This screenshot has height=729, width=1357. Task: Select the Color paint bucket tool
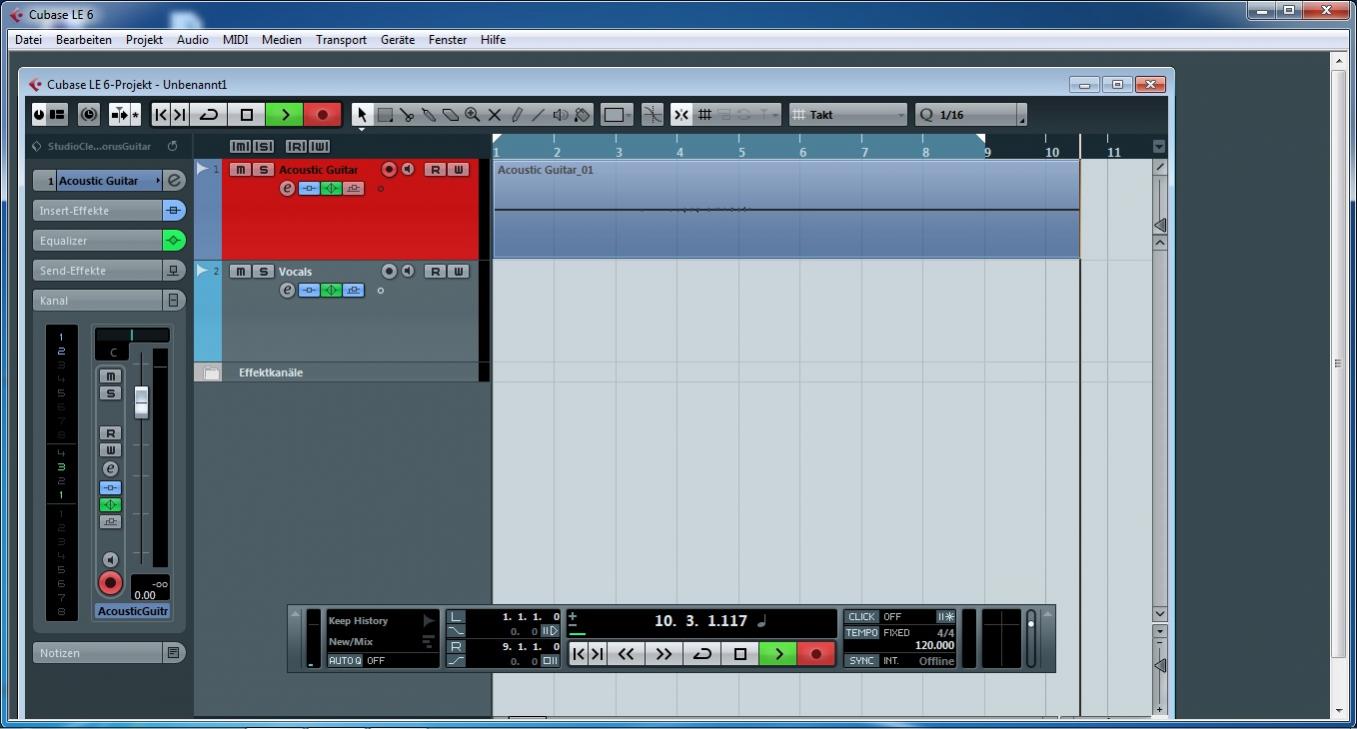pyautogui.click(x=582, y=115)
